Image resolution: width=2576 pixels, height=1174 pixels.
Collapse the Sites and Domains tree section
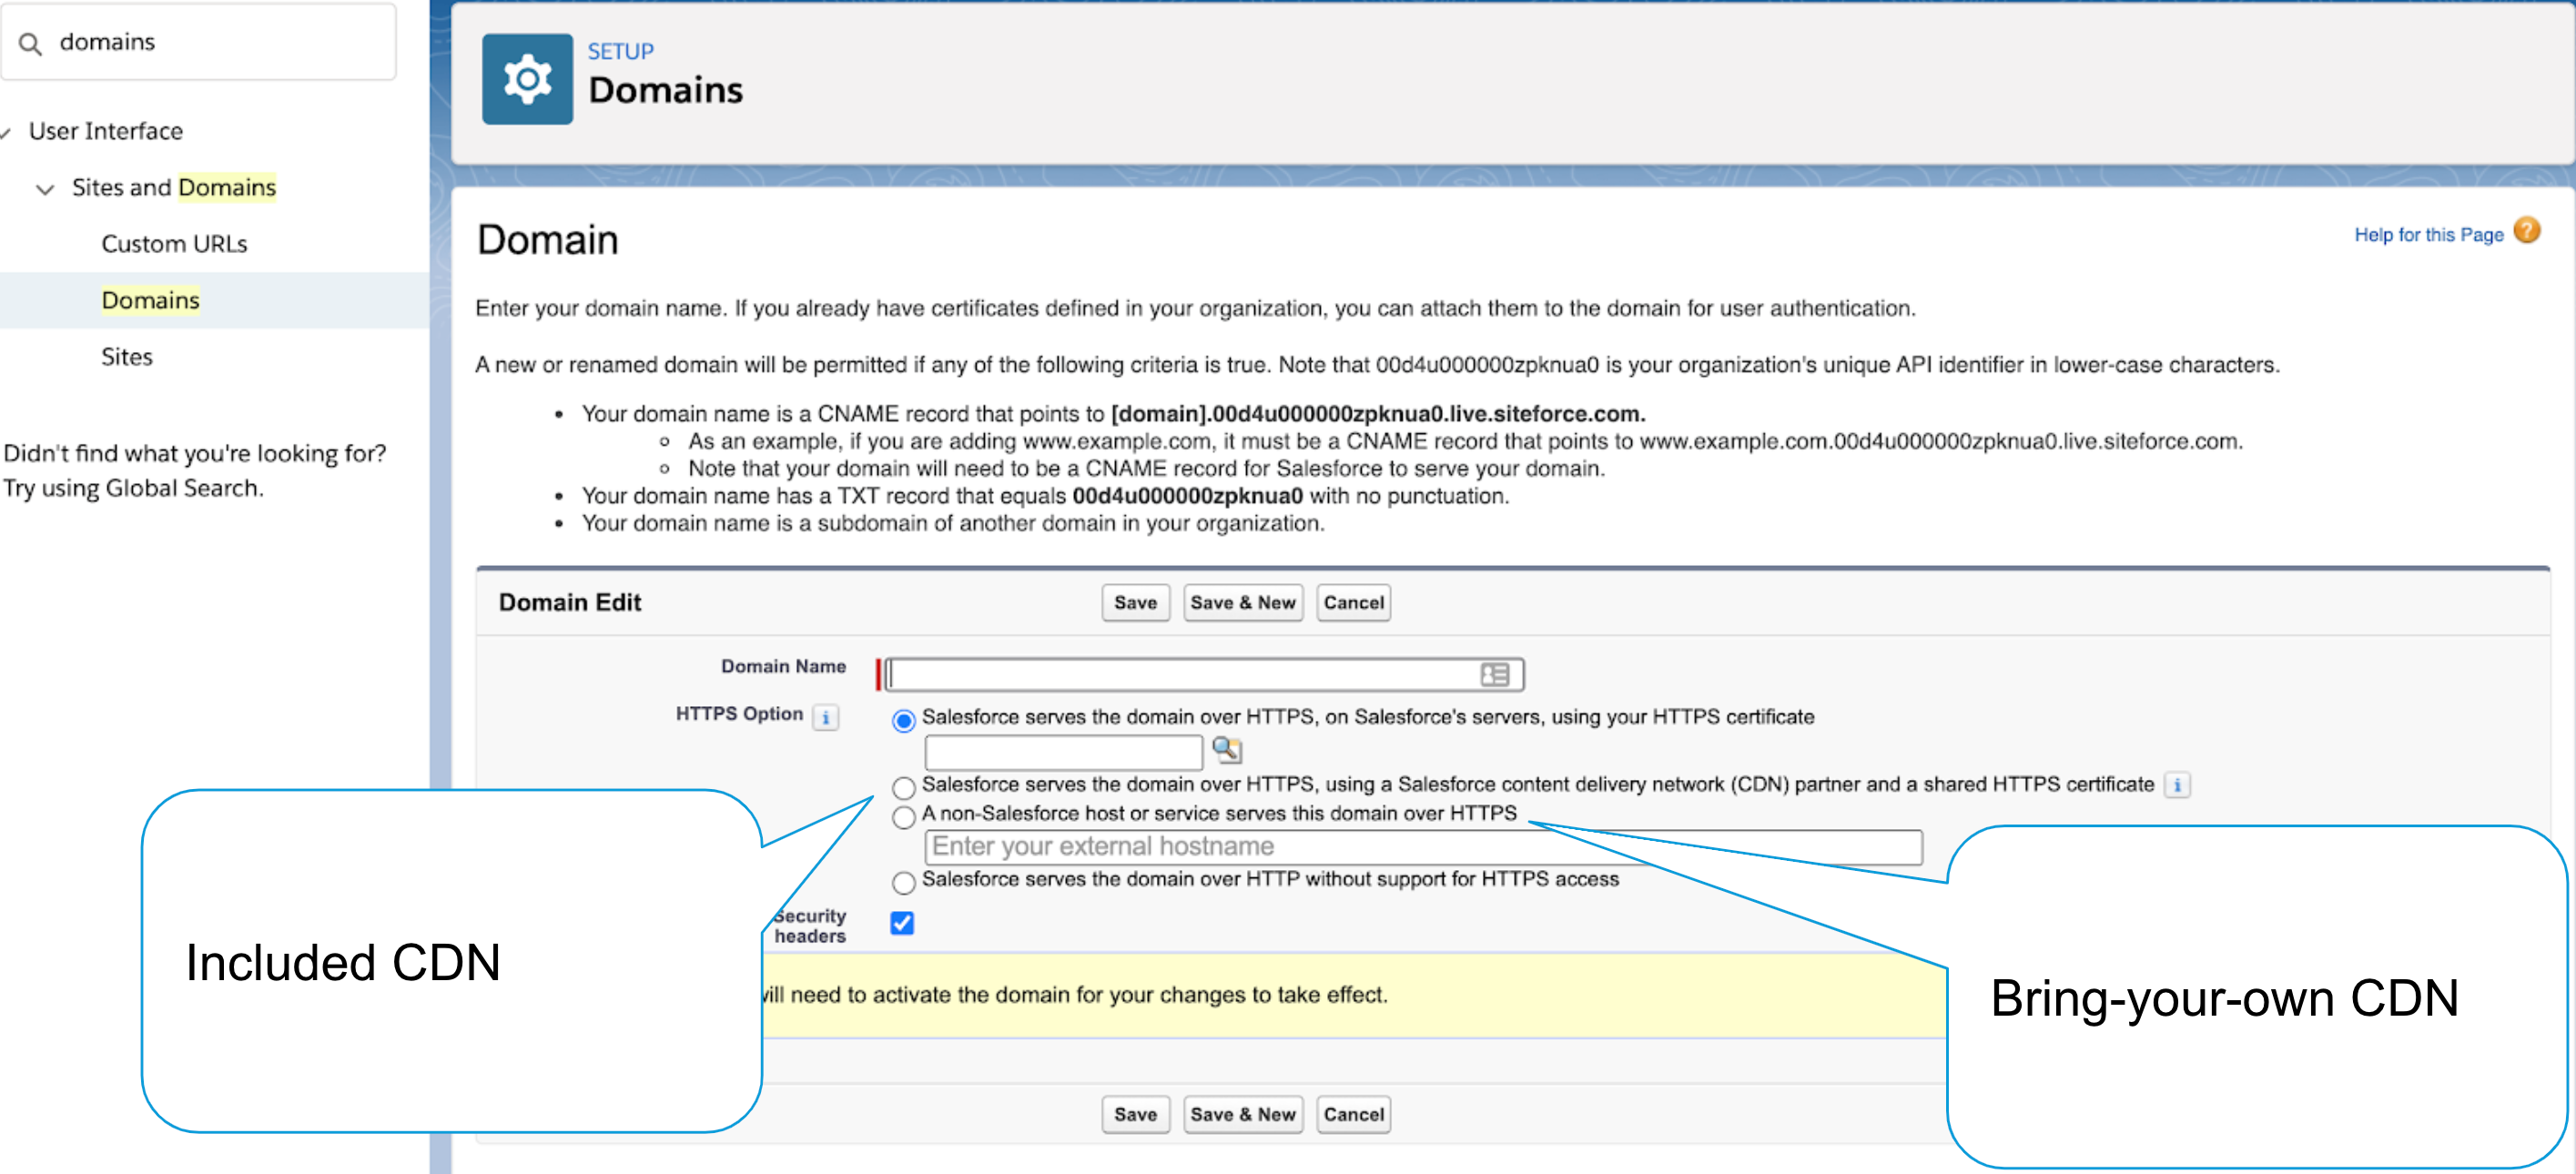pyautogui.click(x=45, y=188)
